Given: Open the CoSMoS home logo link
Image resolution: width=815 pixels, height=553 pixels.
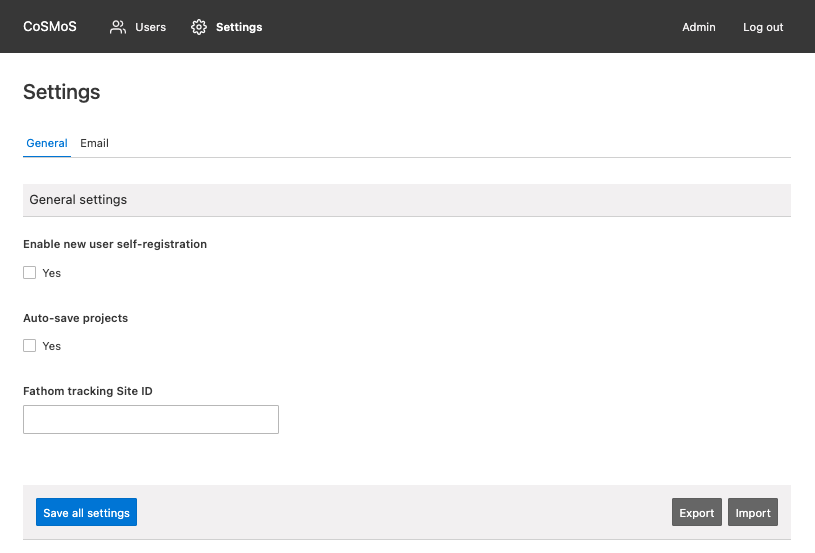Looking at the screenshot, I should pos(50,27).
